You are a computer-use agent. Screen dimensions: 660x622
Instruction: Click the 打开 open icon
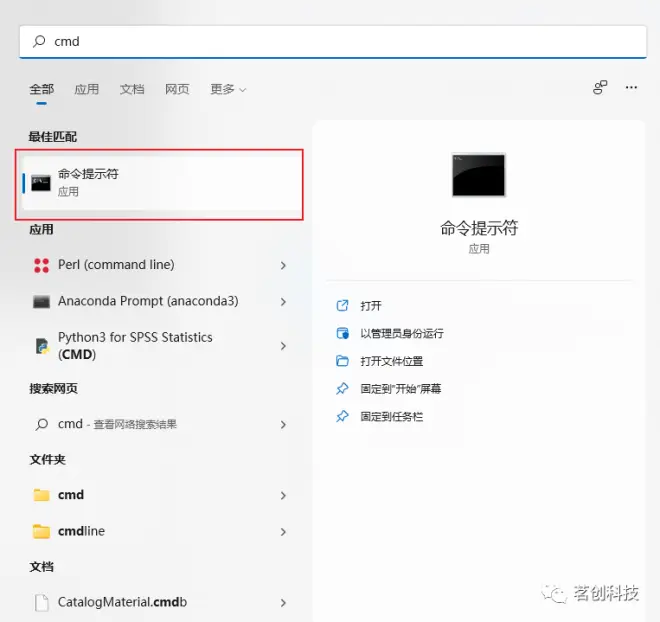[342, 305]
